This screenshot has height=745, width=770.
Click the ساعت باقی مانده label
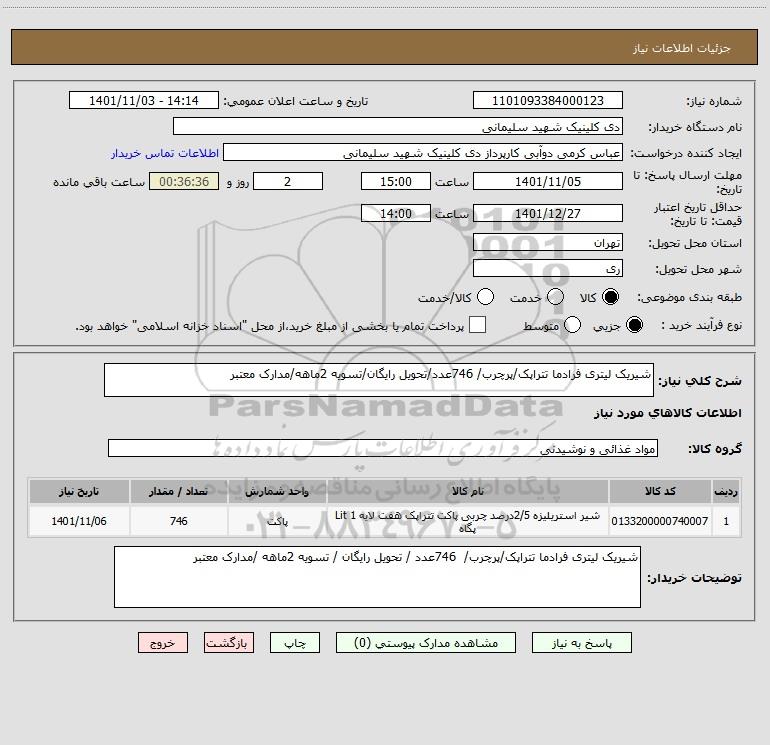click(x=99, y=182)
